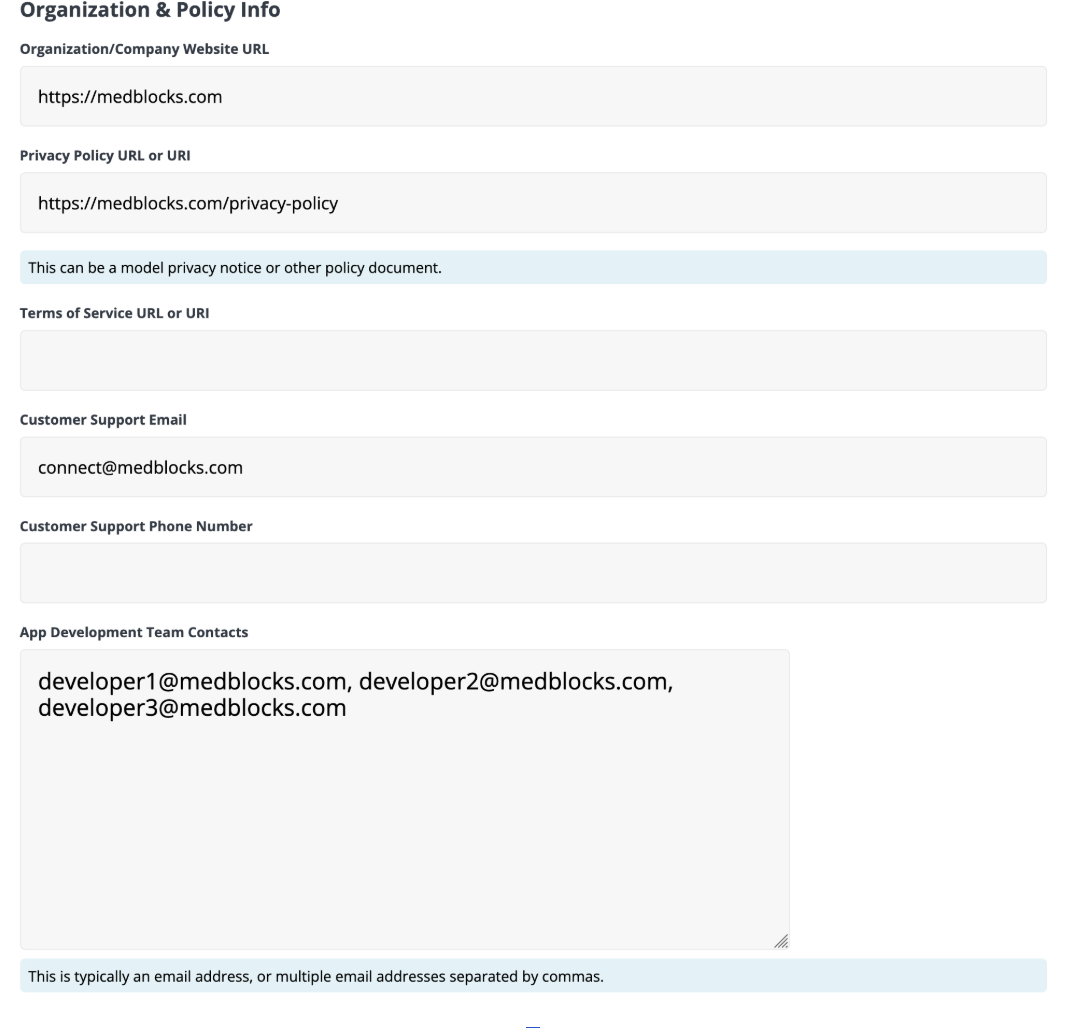Click the 'Customer Support Email' label

[x=103, y=419]
